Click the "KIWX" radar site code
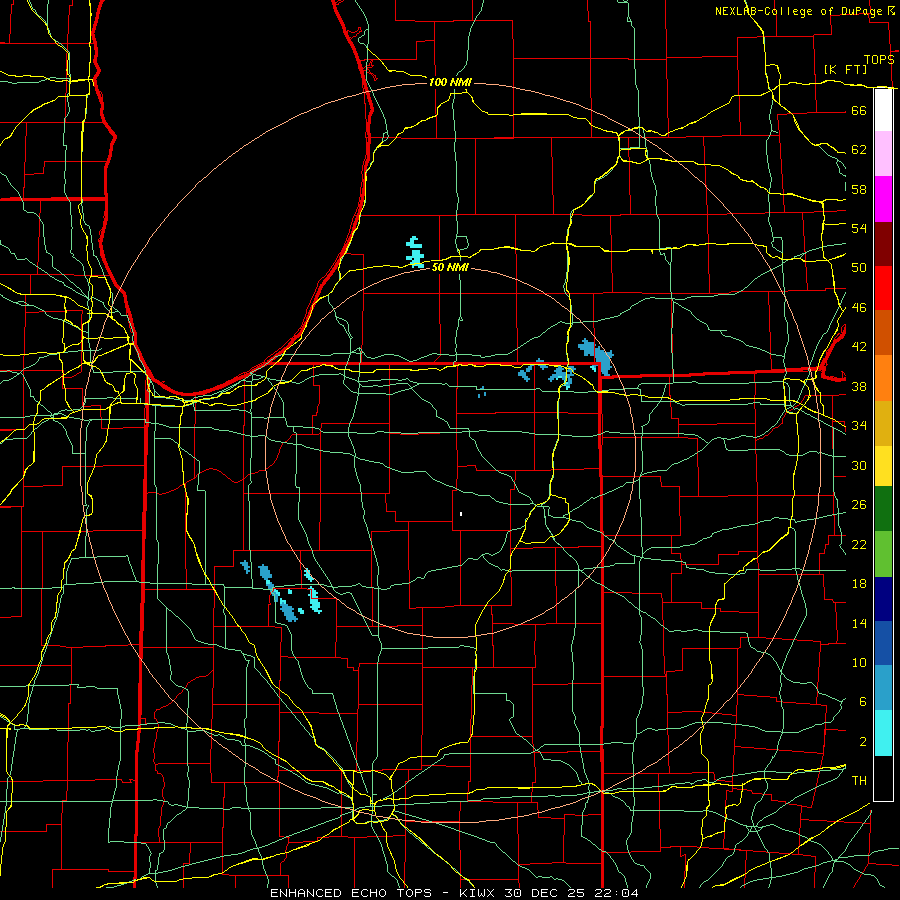The width and height of the screenshot is (900, 900). click(479, 893)
